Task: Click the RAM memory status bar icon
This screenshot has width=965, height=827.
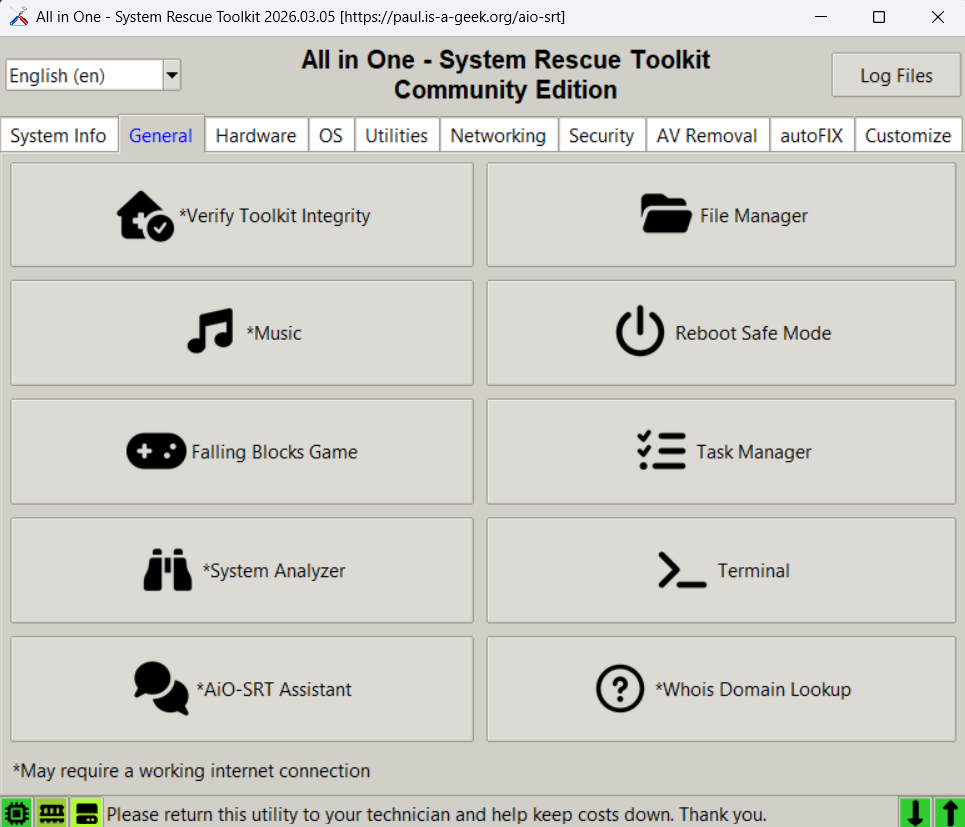Action: click(51, 813)
